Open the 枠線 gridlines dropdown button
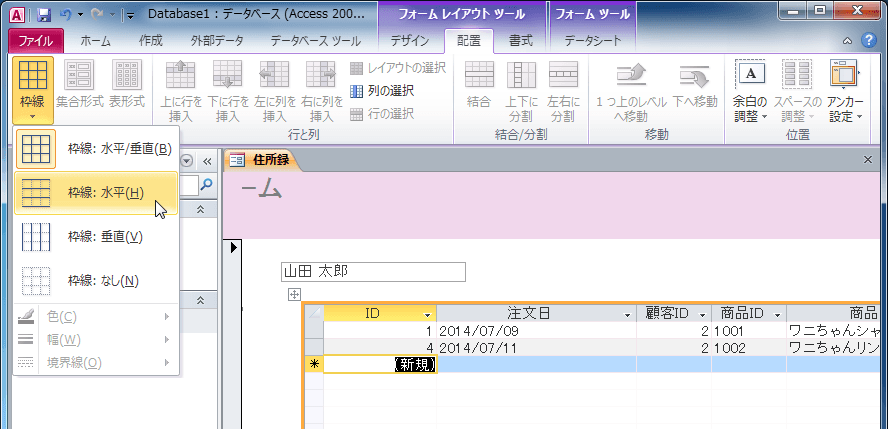 click(x=33, y=91)
